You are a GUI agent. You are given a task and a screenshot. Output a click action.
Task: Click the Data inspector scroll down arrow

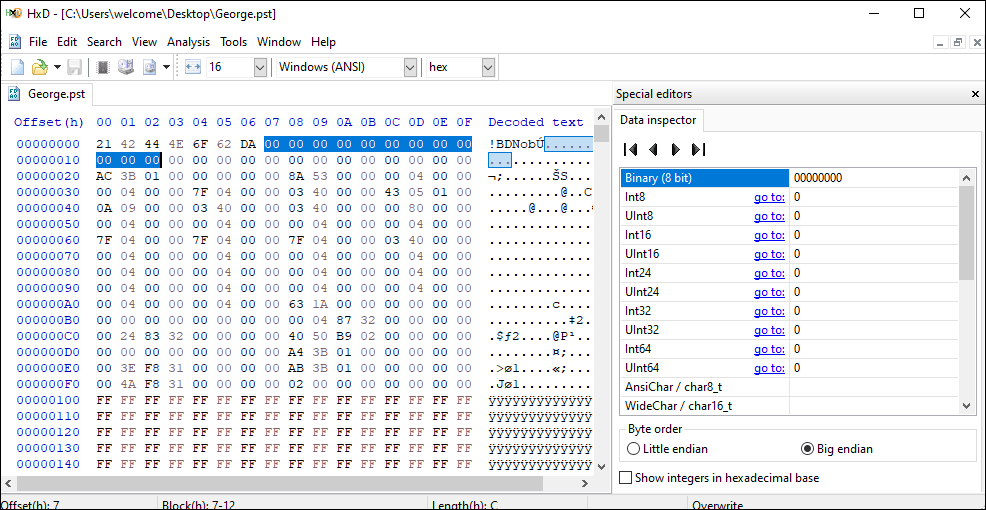[x=967, y=406]
